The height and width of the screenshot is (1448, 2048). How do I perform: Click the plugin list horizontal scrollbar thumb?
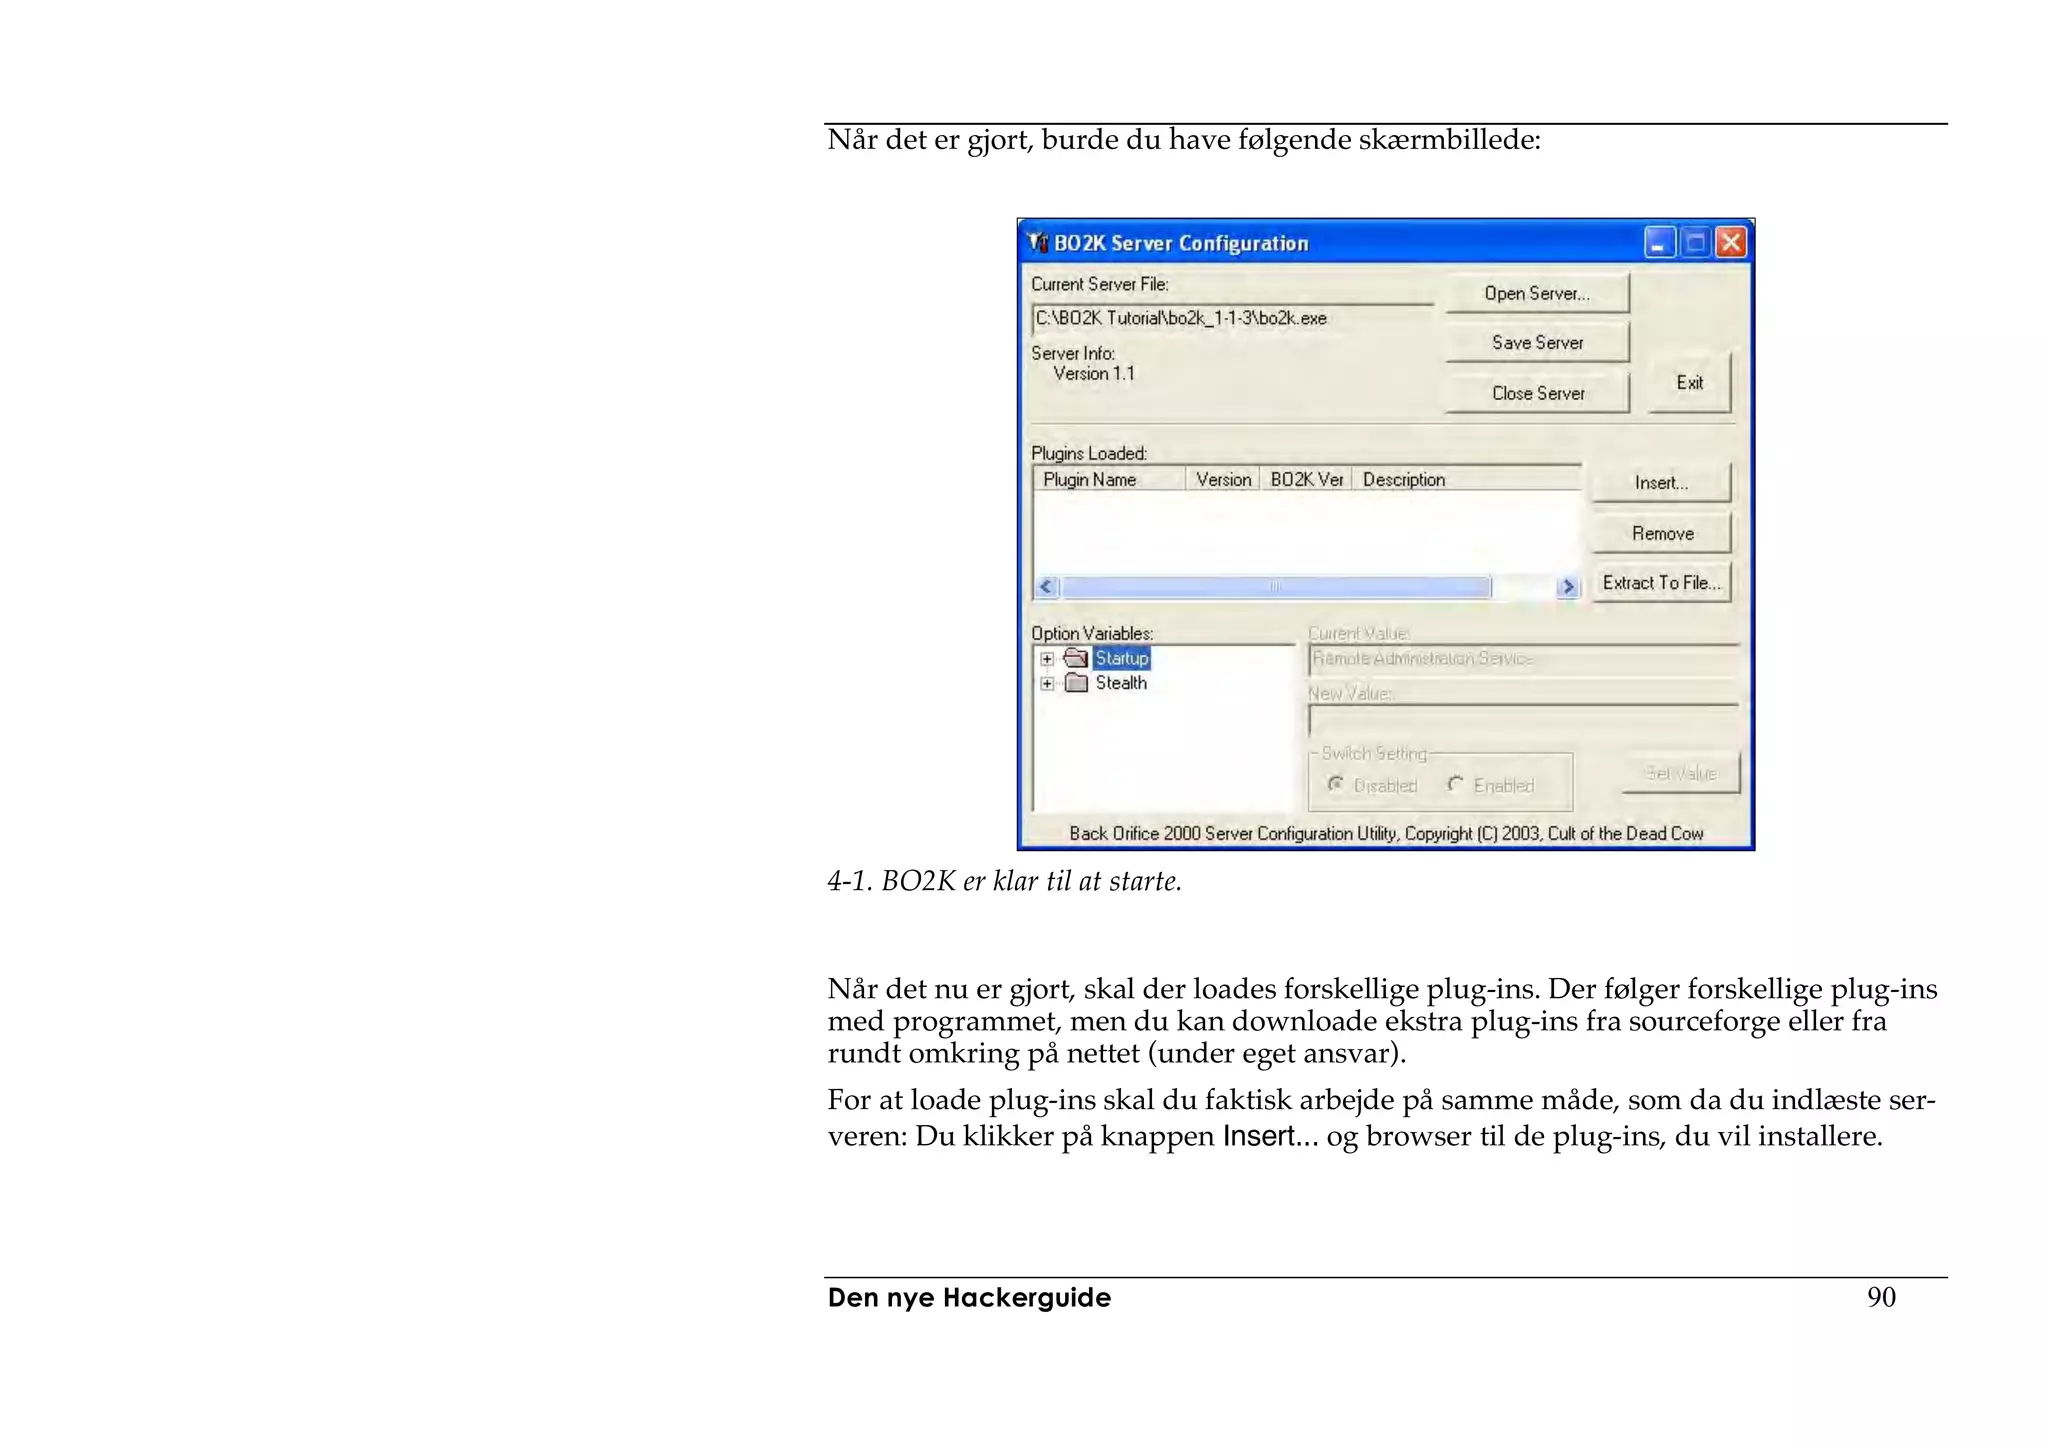coord(1275,587)
